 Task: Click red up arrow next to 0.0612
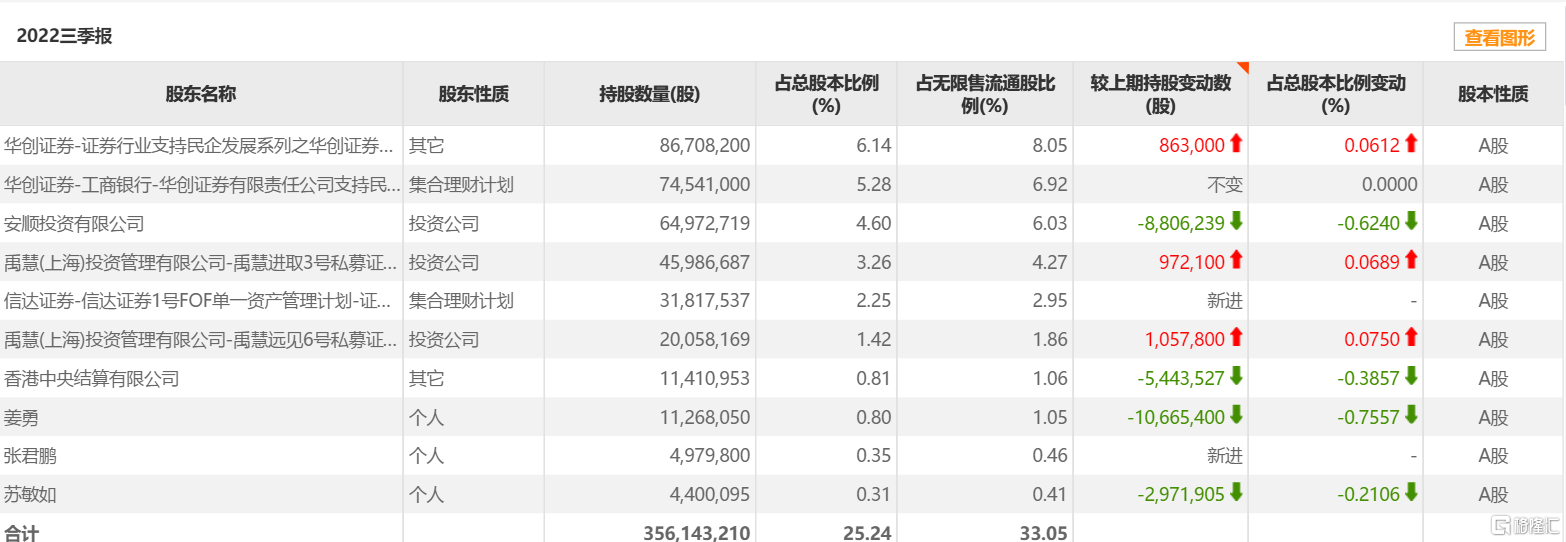pos(1411,144)
